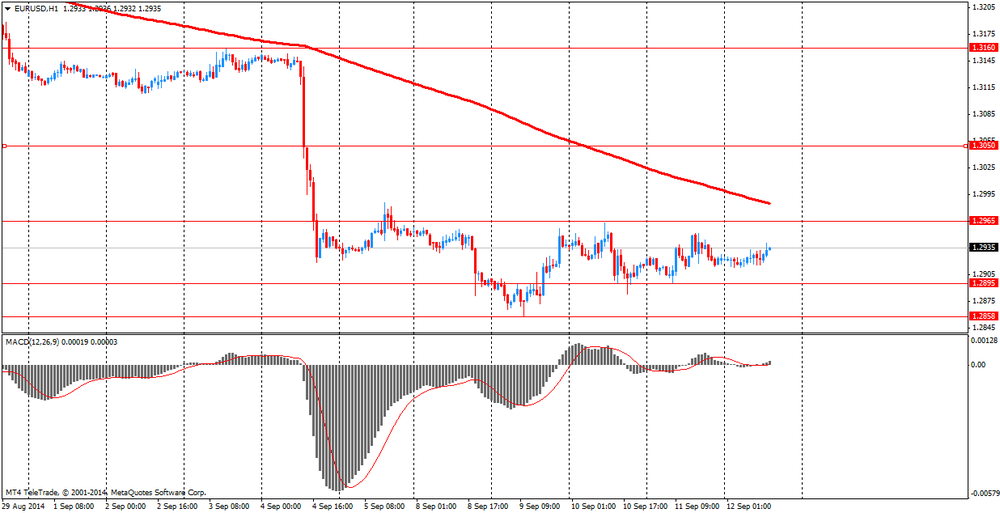Click the 4 Sep 16:00 time label
The width and height of the screenshot is (1000, 513).
(x=334, y=507)
